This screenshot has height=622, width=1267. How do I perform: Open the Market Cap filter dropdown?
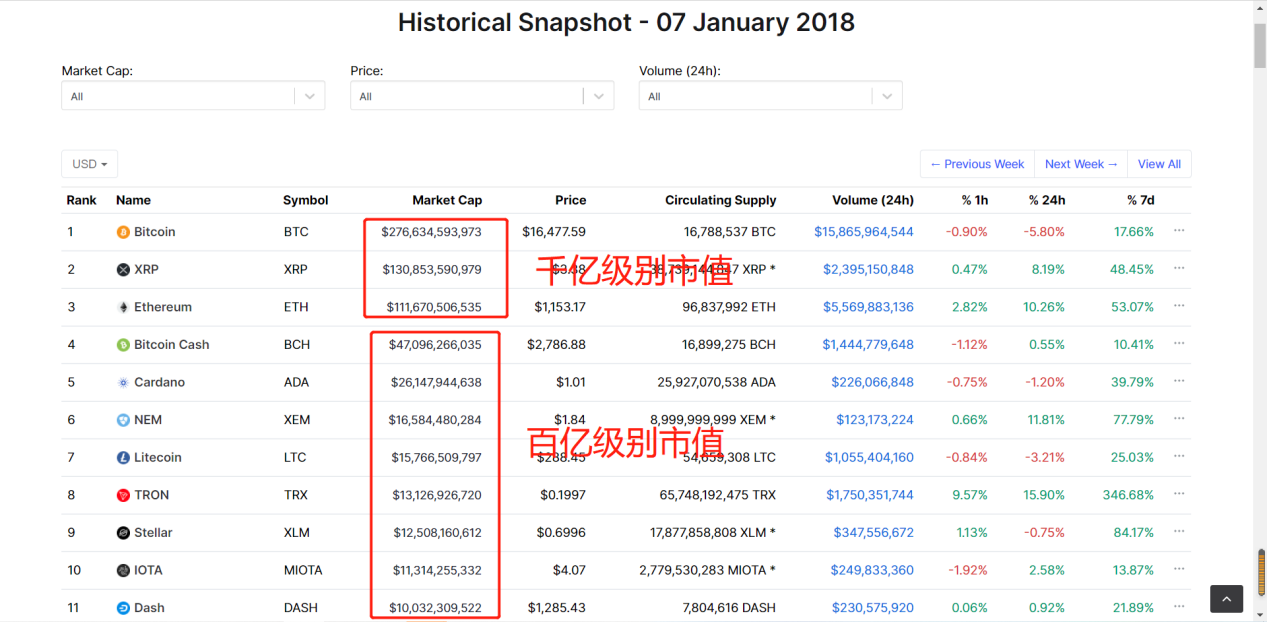point(192,95)
